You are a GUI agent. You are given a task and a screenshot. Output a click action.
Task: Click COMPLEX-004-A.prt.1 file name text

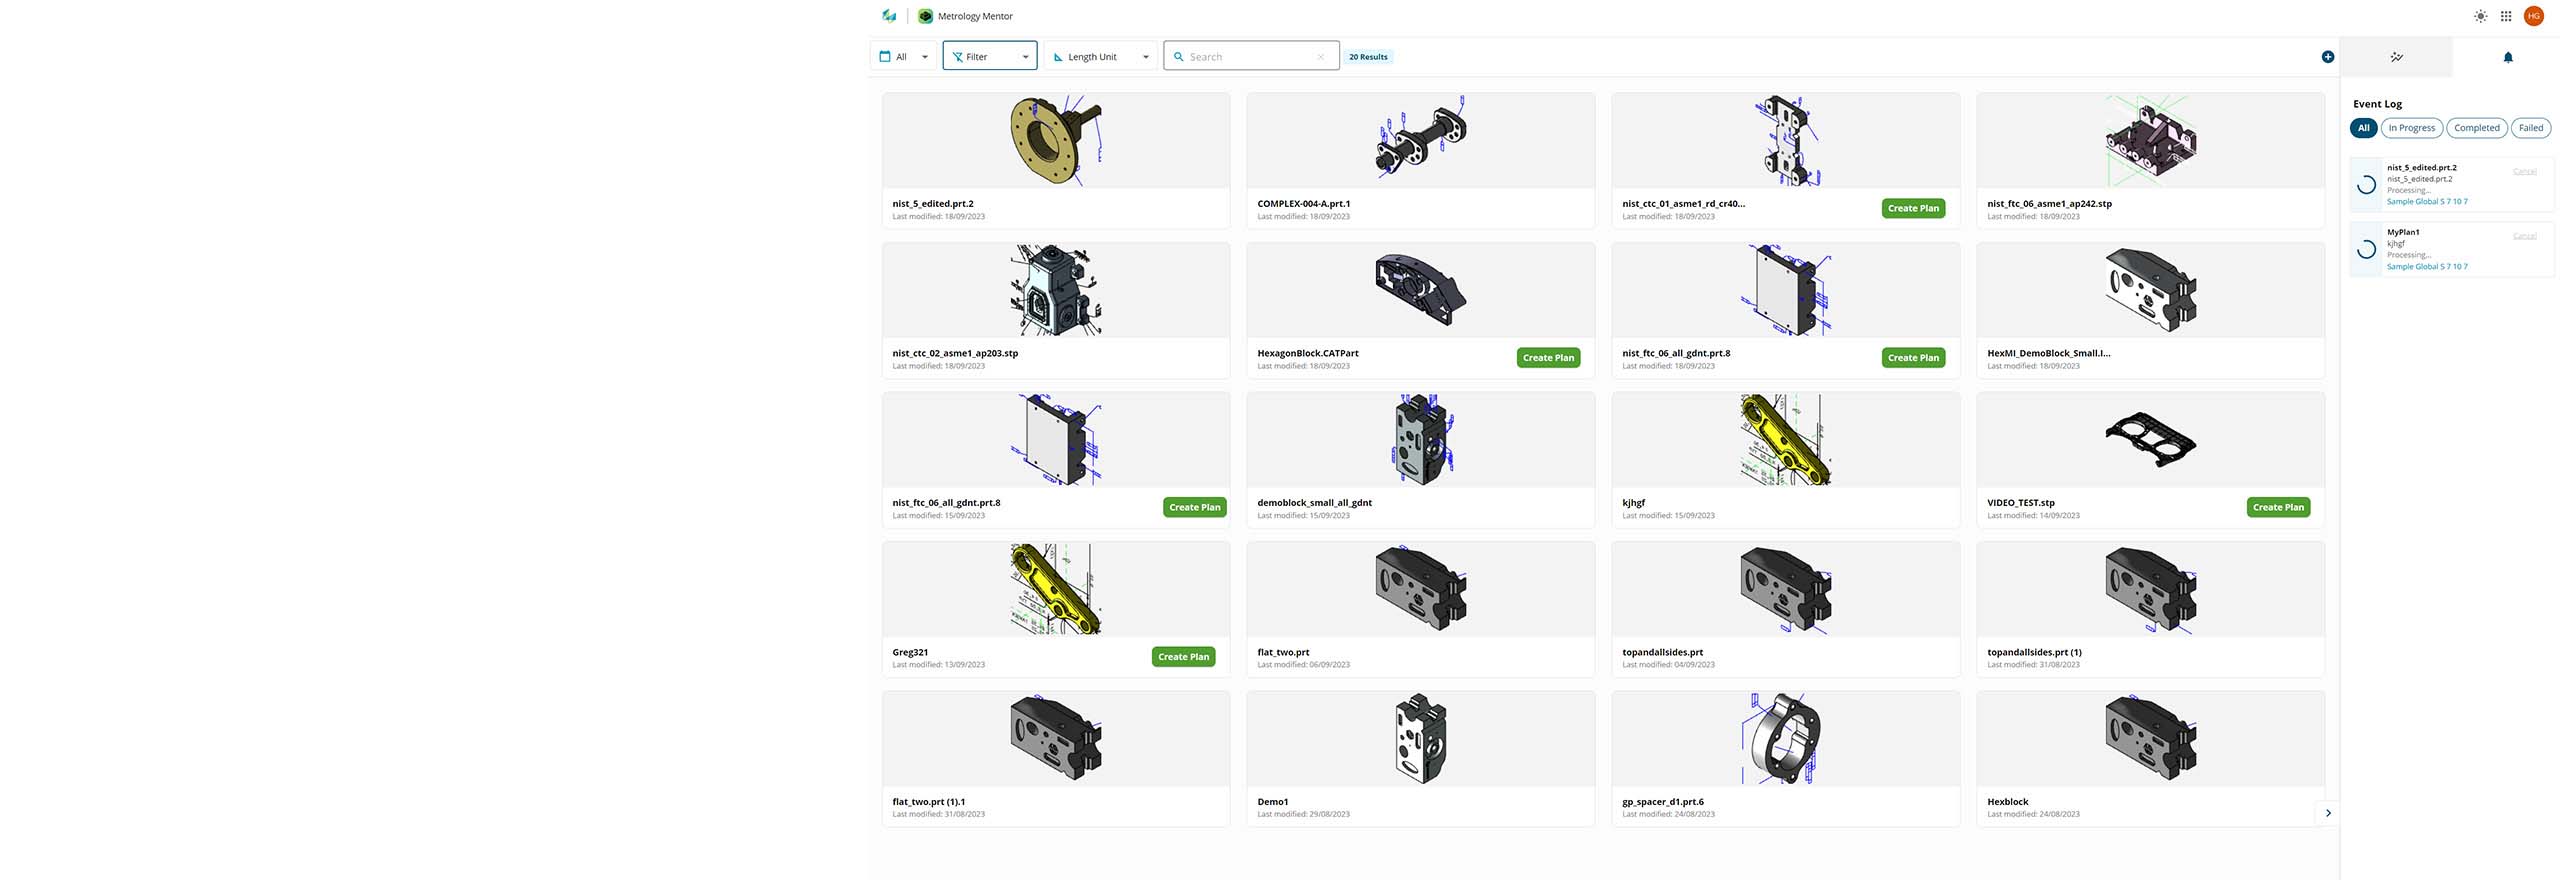point(1303,203)
